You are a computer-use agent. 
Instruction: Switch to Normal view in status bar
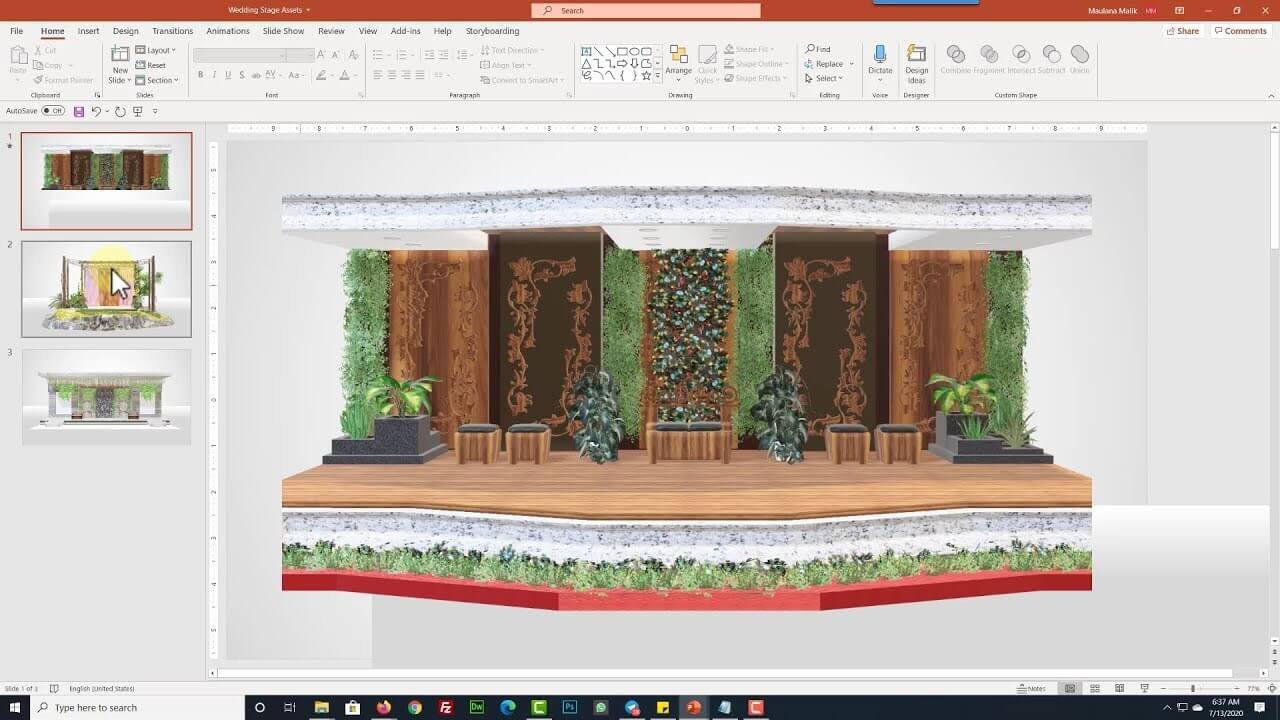pos(1070,689)
